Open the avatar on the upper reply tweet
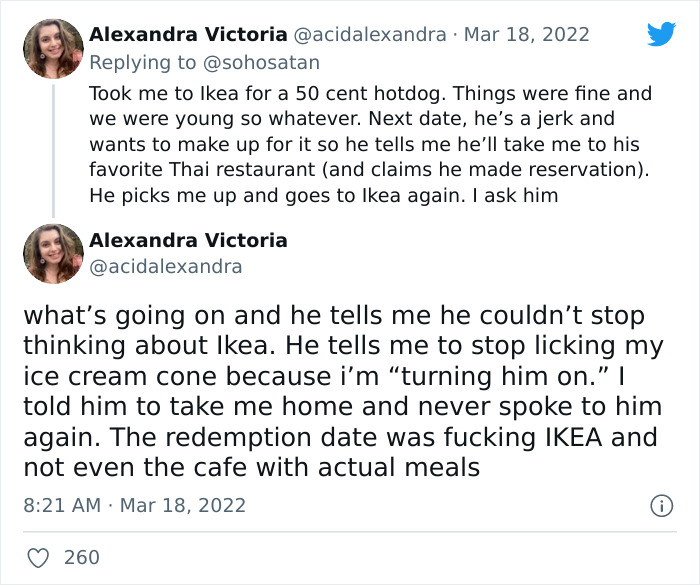Viewport: 700px width, 585px height. pyautogui.click(x=53, y=48)
